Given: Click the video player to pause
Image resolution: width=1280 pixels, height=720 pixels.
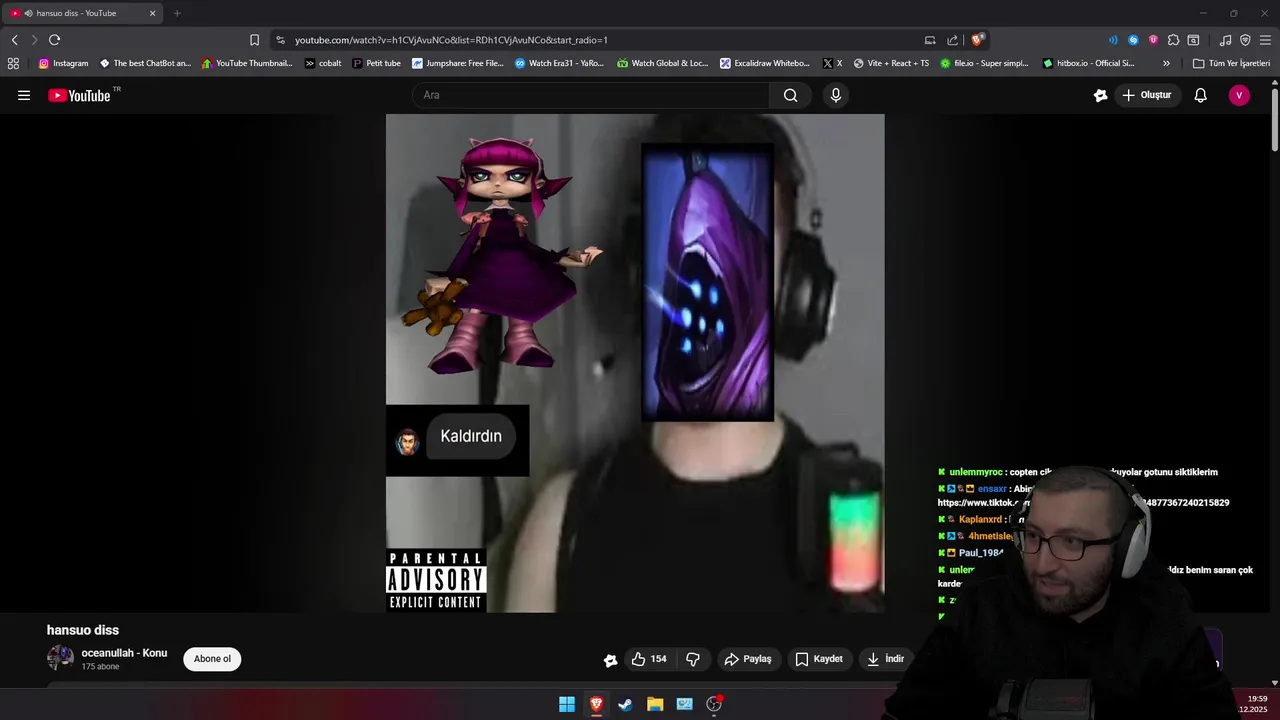Looking at the screenshot, I should point(635,363).
